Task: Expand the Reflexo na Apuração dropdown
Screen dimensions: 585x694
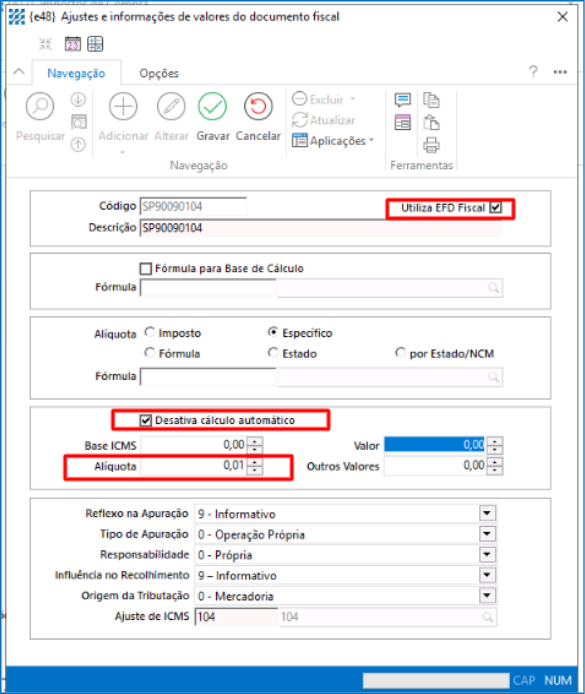Action: (x=487, y=513)
